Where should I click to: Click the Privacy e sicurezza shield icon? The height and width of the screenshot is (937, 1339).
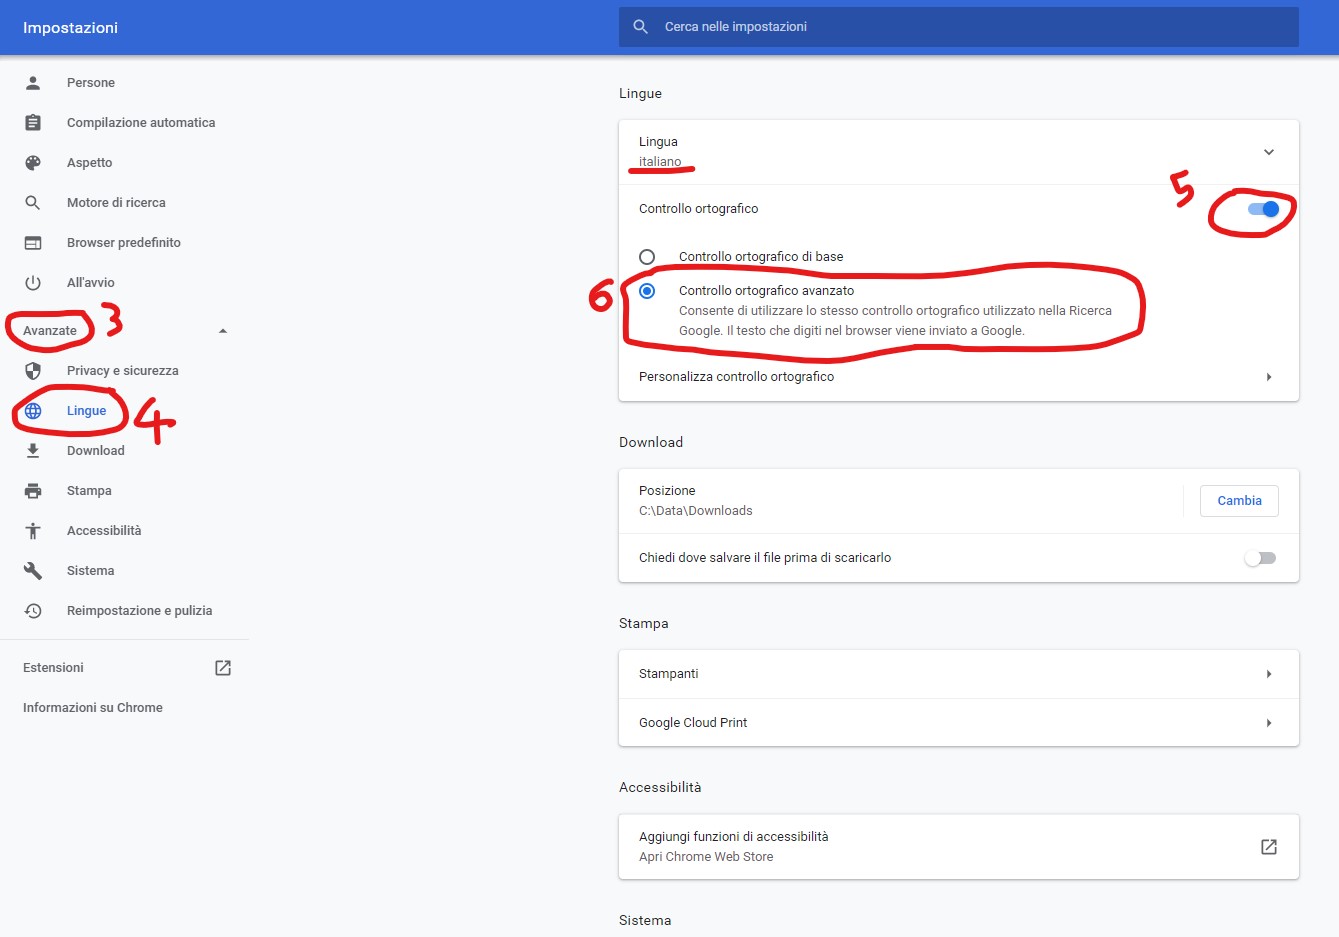point(33,371)
